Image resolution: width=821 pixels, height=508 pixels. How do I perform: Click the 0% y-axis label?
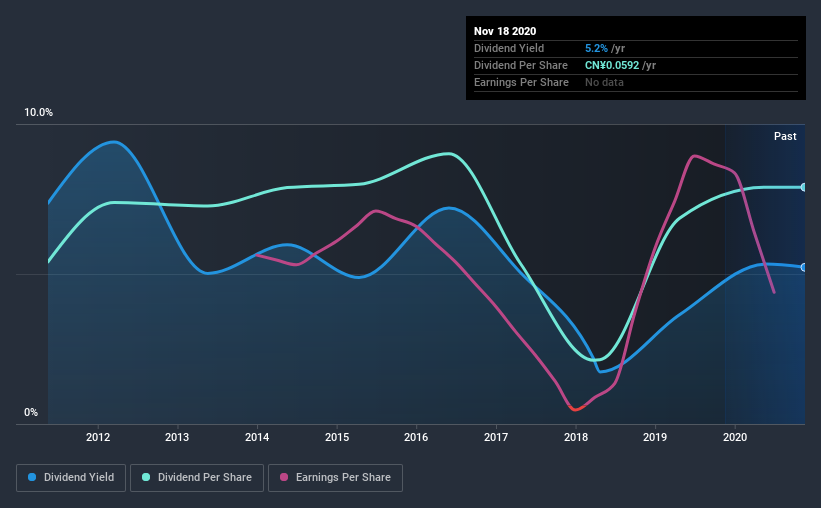pos(31,413)
